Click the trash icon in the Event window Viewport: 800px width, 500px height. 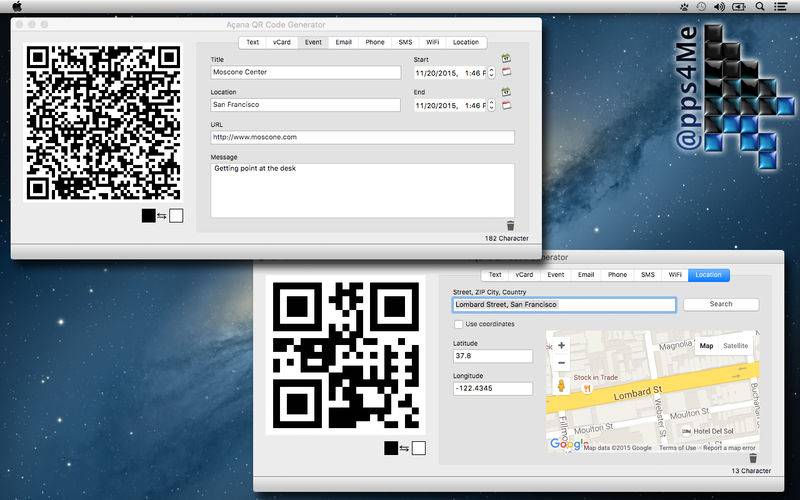point(510,226)
